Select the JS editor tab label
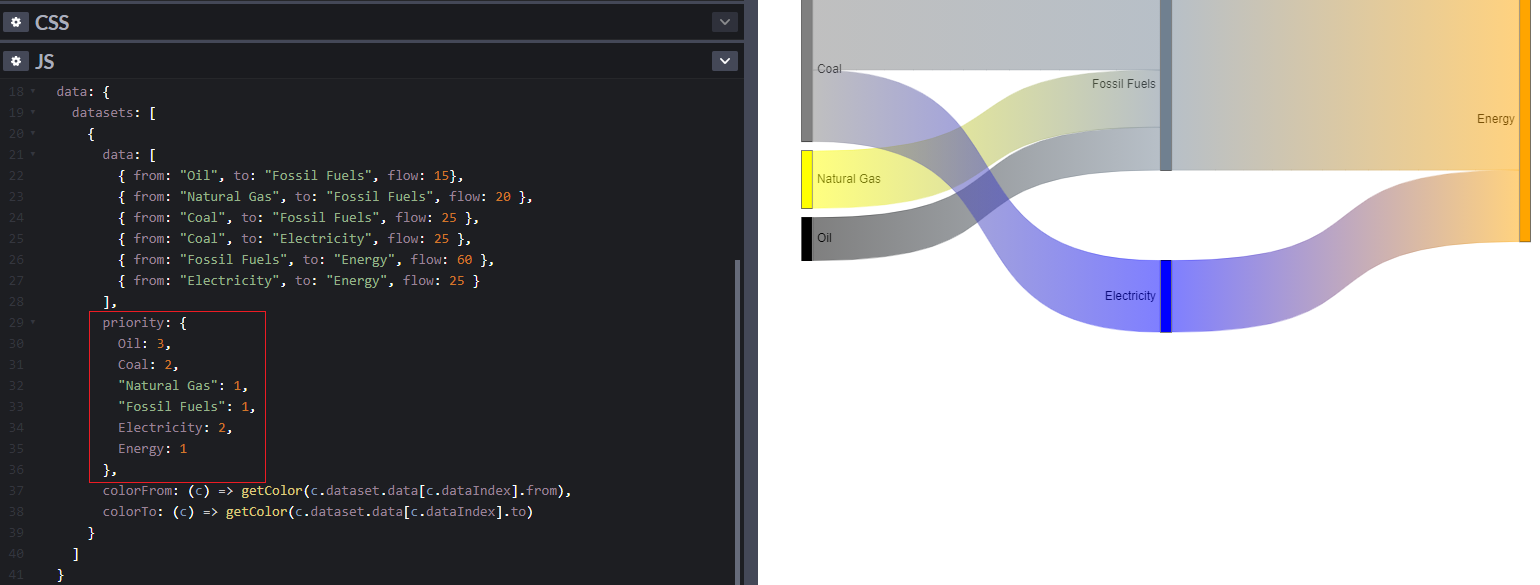Screen dimensions: 1540x585 44,61
